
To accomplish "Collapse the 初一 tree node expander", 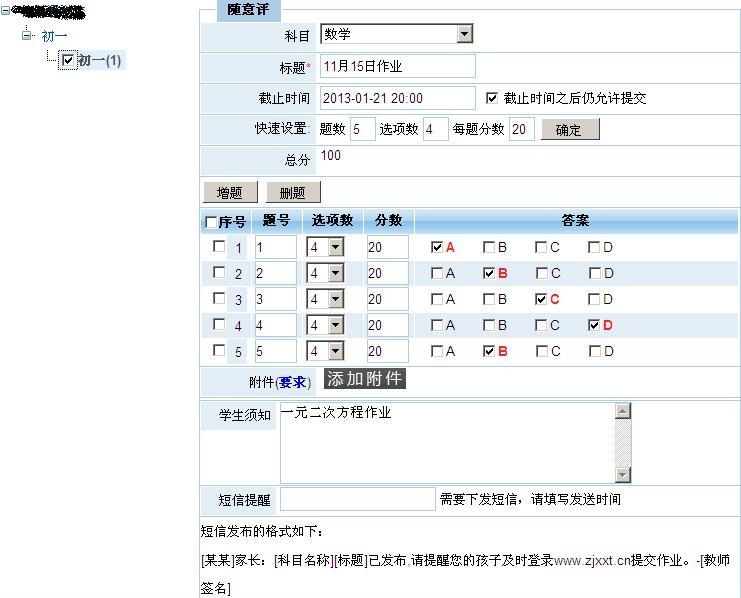I will 28,36.
